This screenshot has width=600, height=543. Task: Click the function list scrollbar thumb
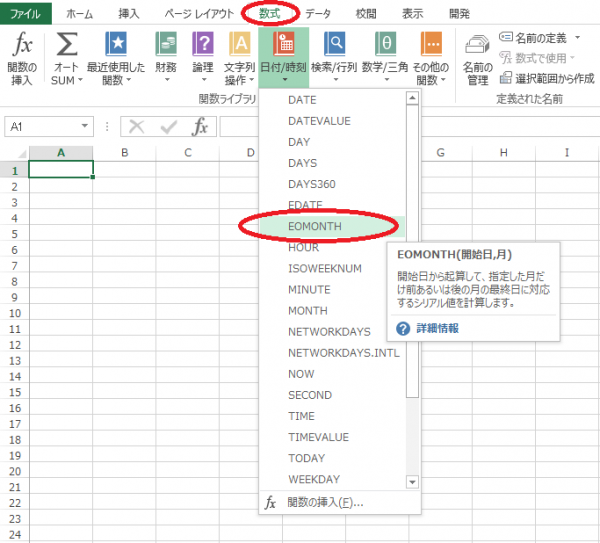click(x=412, y=251)
